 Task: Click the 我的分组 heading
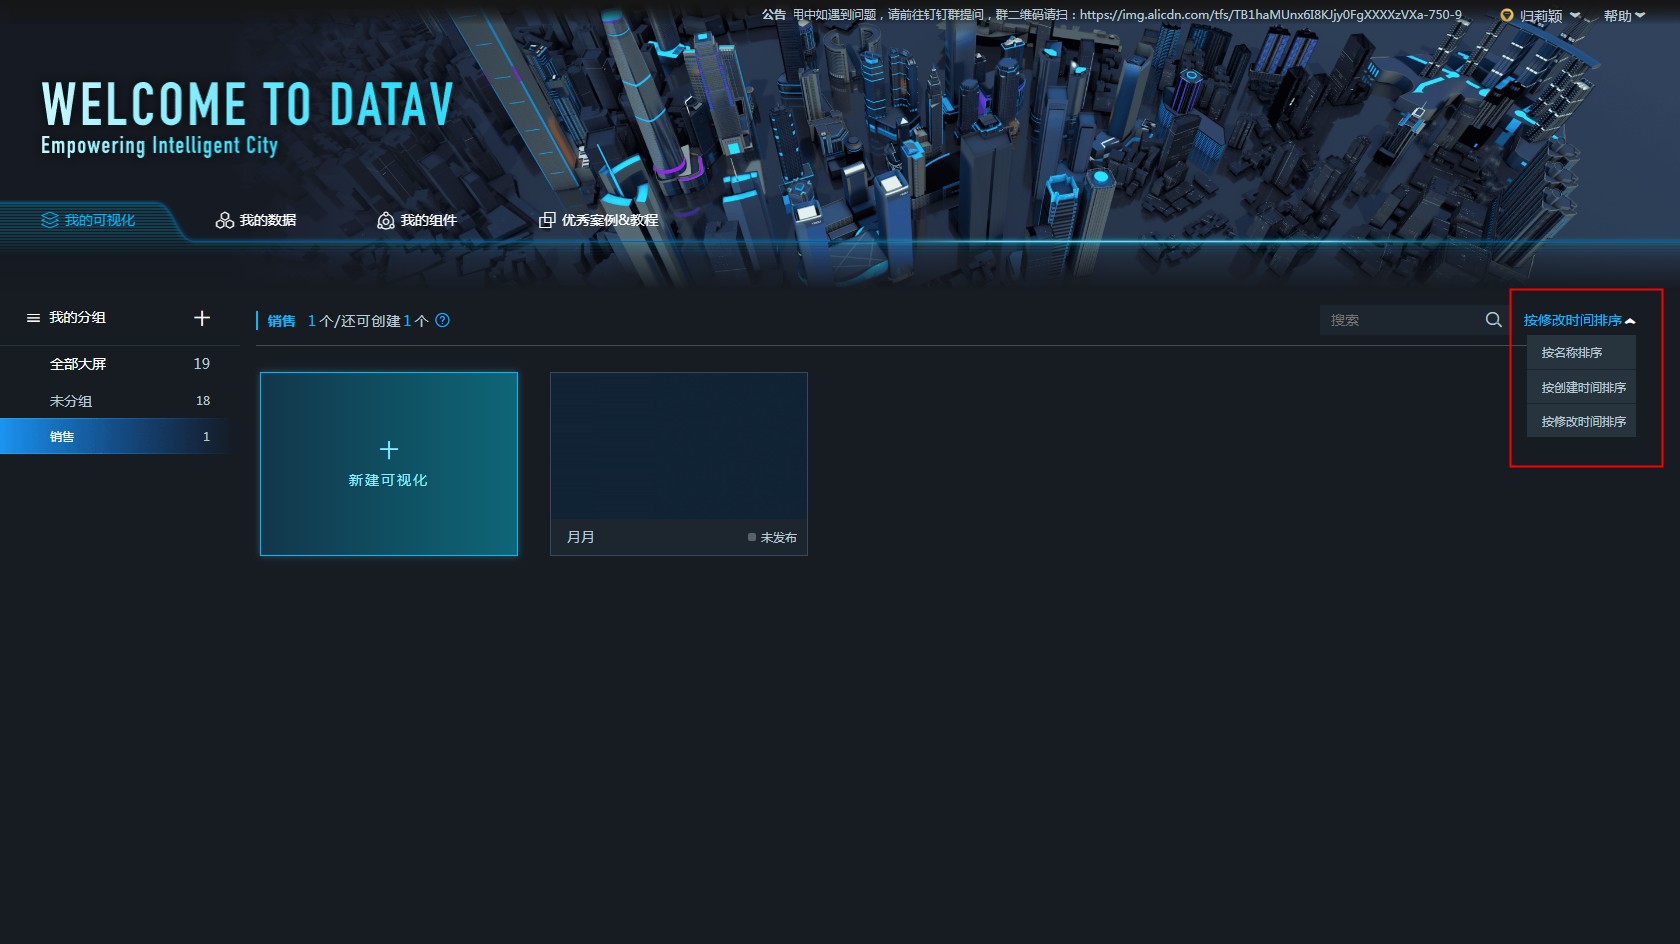(x=78, y=318)
